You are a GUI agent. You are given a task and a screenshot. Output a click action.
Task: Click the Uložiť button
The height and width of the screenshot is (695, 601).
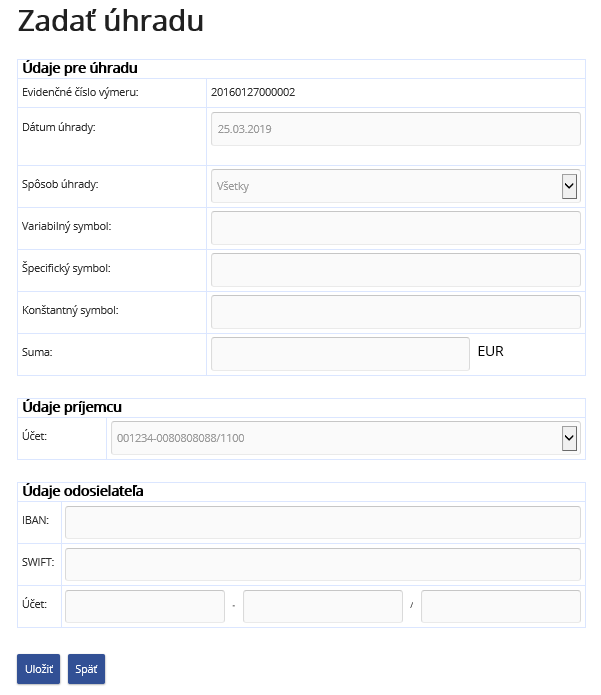pos(39,669)
